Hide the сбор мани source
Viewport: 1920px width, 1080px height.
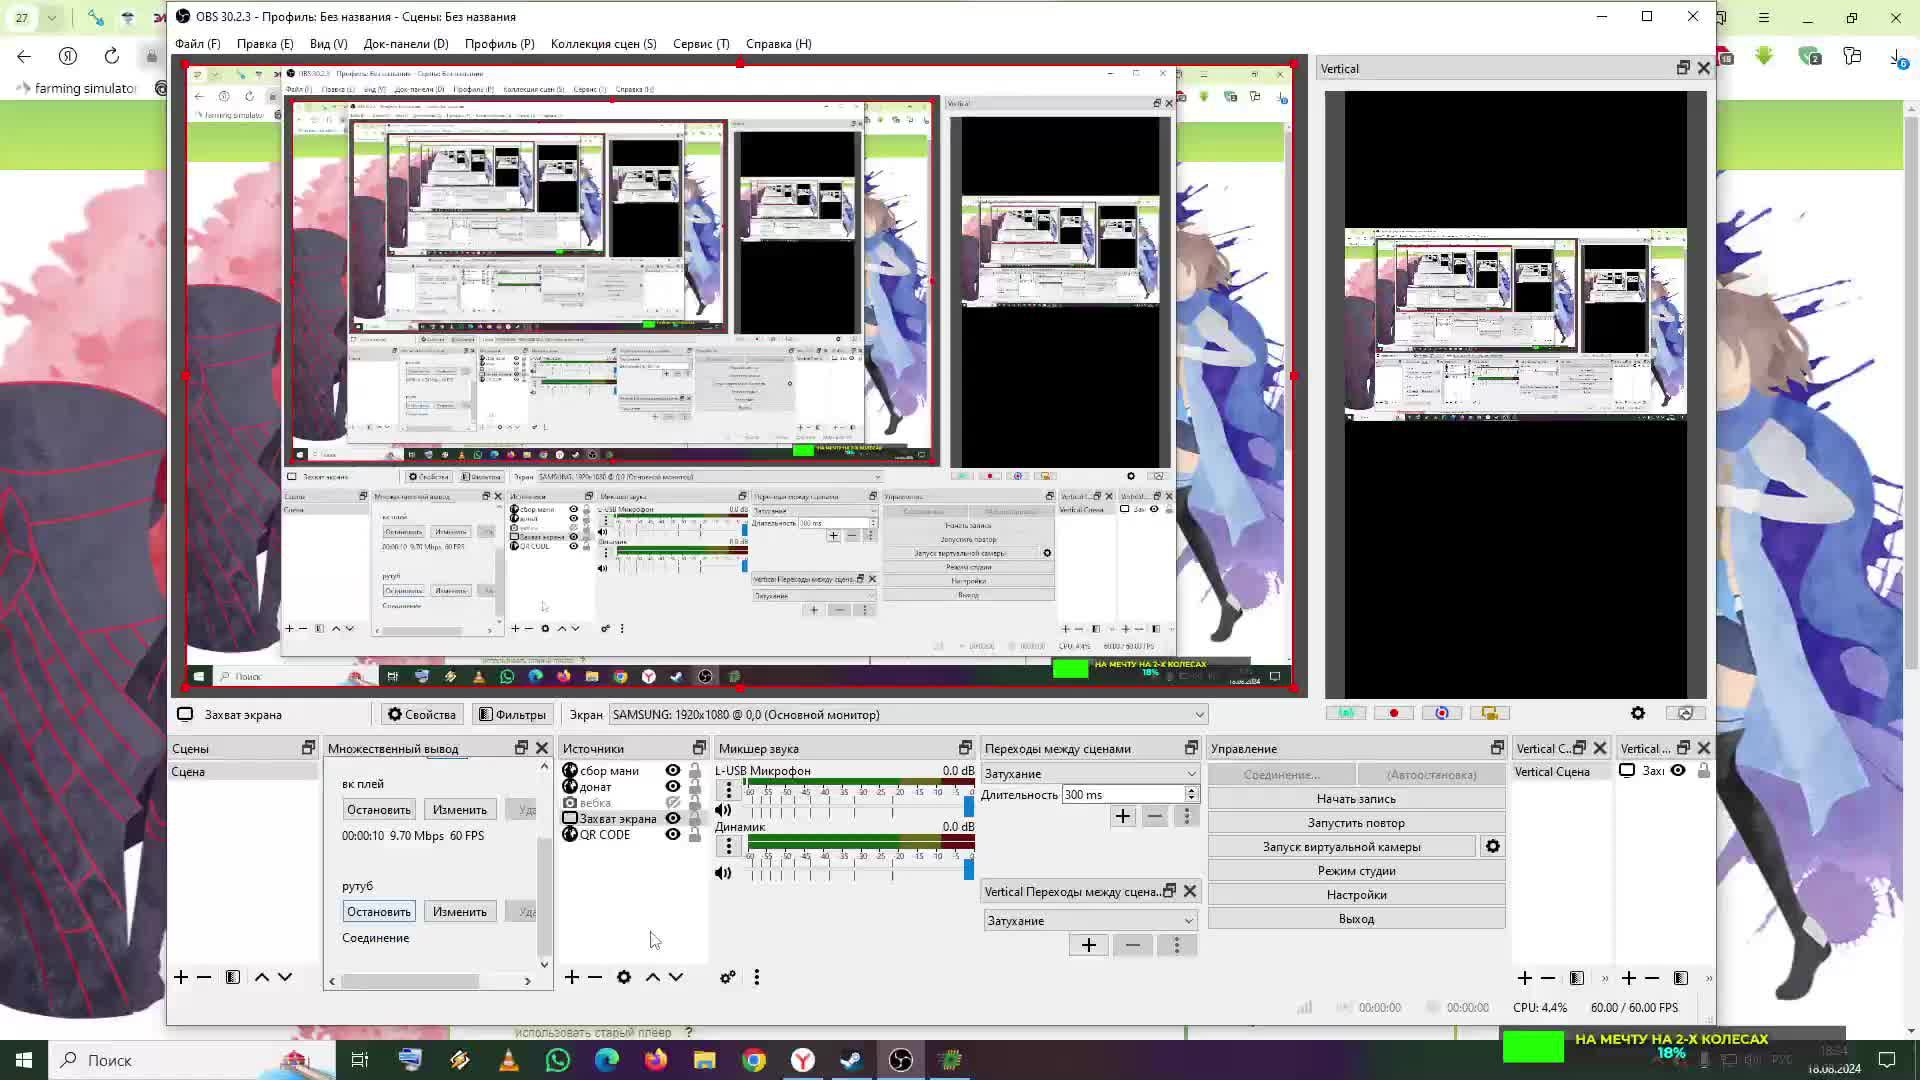pos(673,771)
